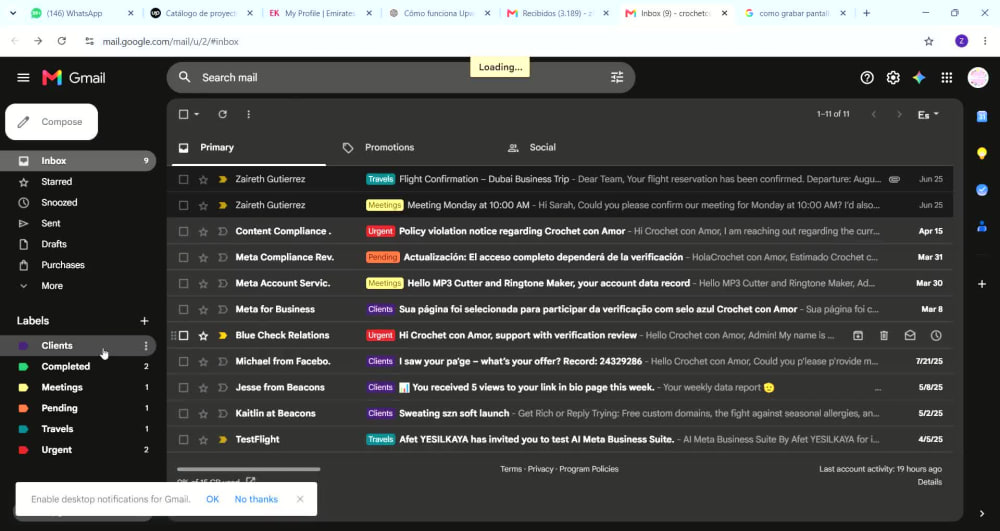Check the Jesse from Beacons email
1000x531 pixels.
point(184,388)
